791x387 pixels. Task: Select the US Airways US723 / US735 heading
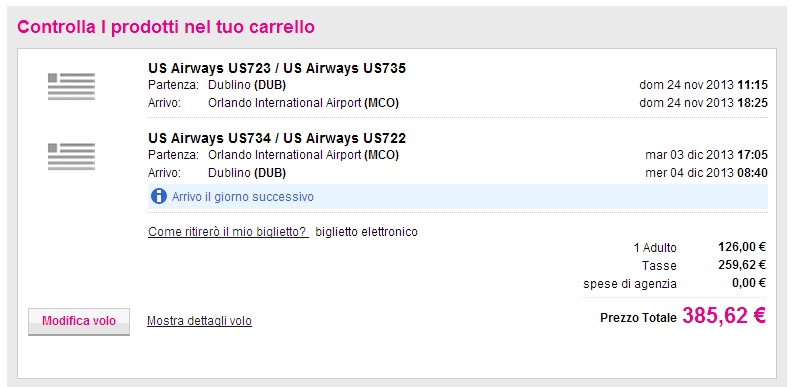[x=277, y=68]
